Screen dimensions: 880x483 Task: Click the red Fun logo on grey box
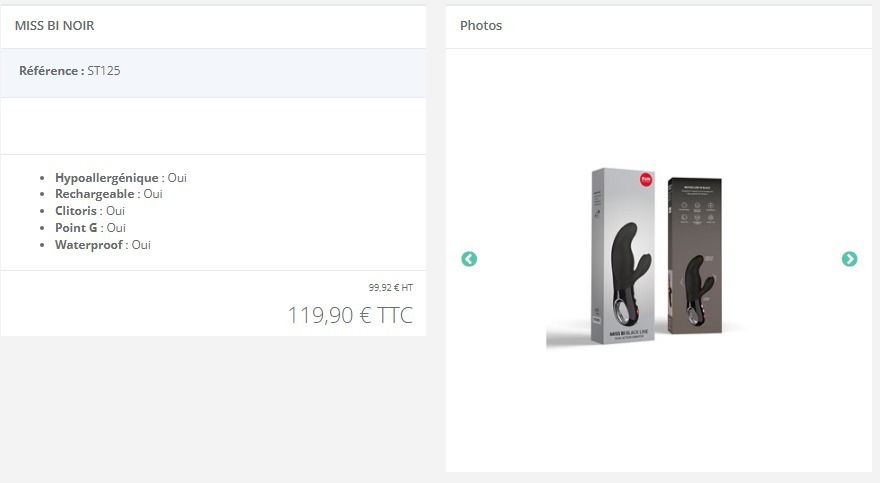click(646, 180)
